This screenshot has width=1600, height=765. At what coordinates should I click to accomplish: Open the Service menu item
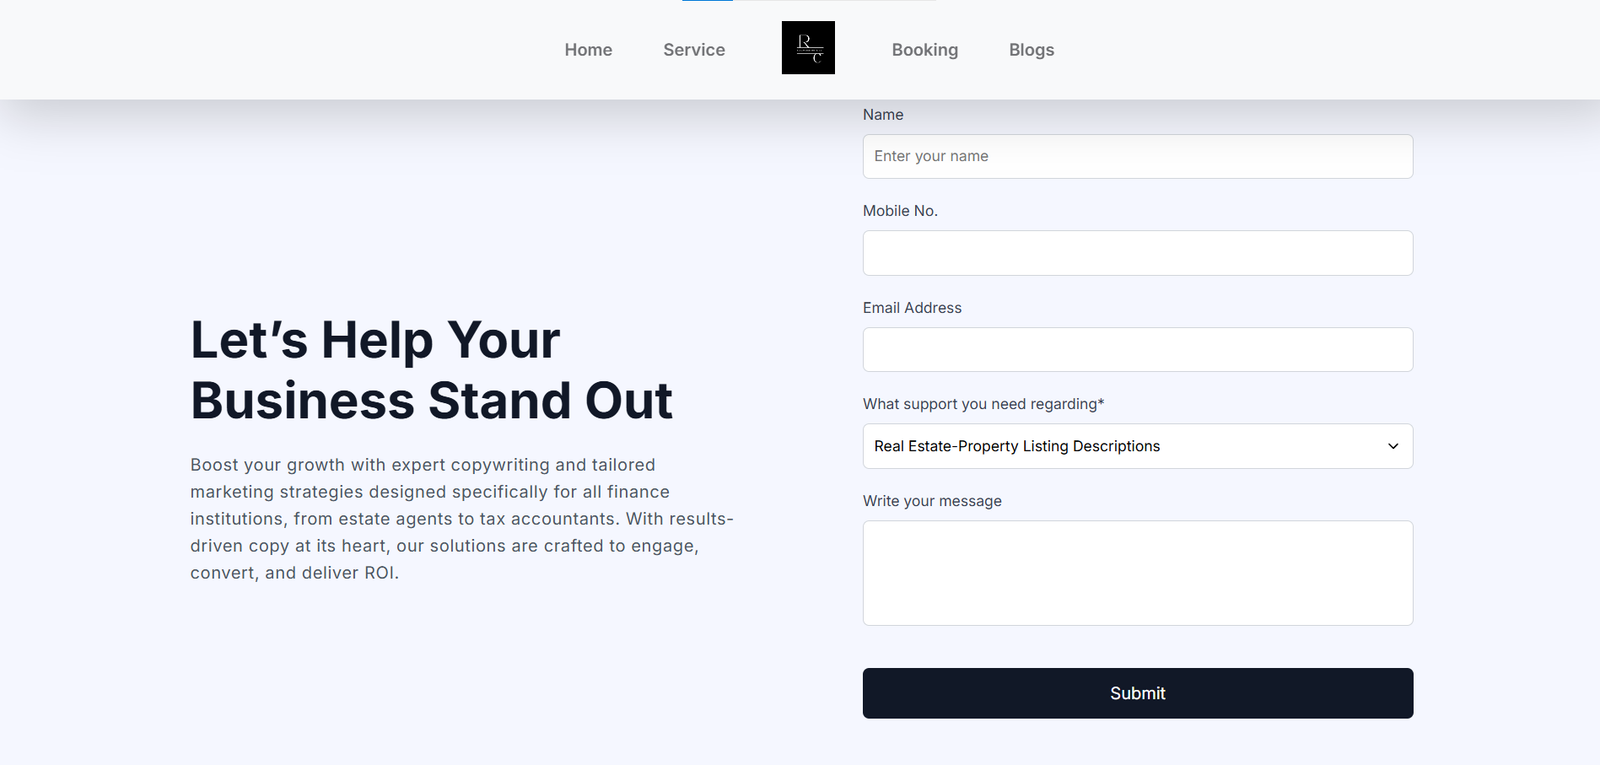pyautogui.click(x=694, y=50)
